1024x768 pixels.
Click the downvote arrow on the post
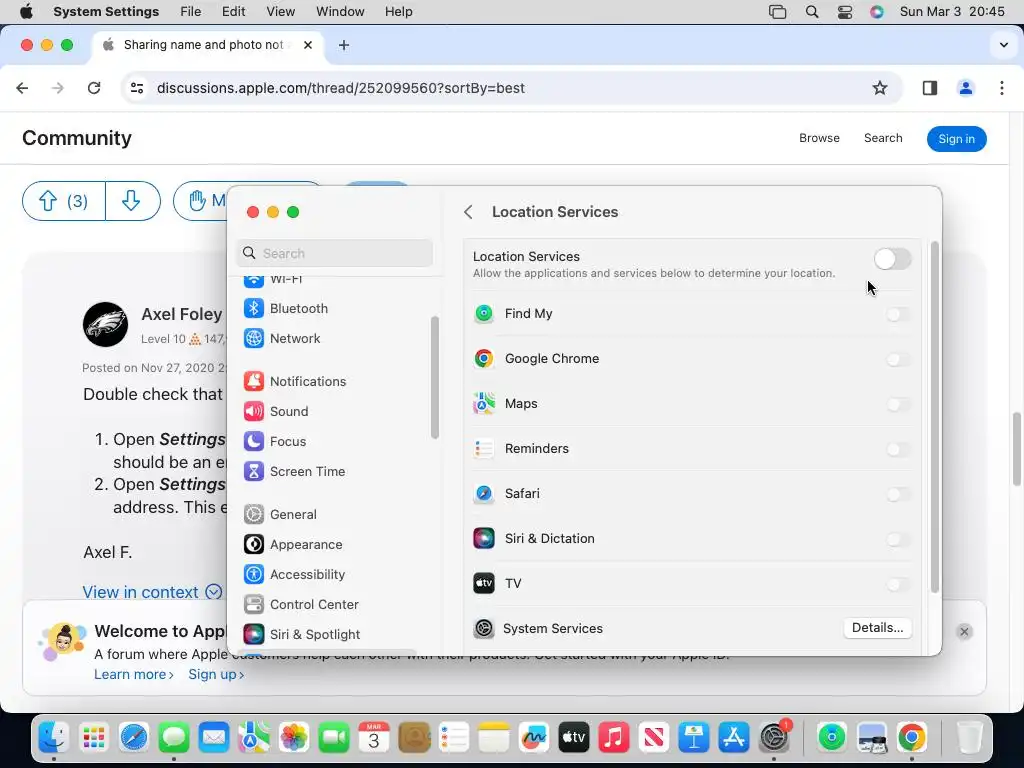[131, 200]
